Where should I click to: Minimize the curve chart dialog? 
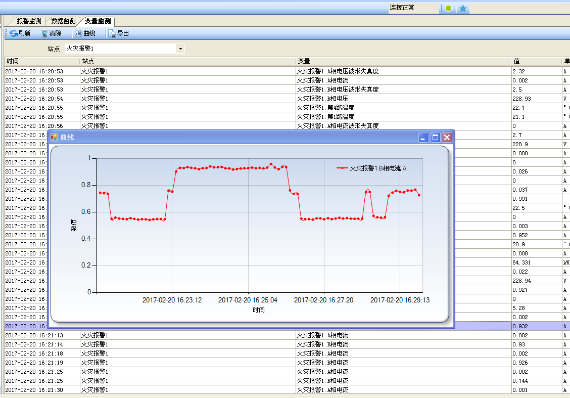pos(423,137)
